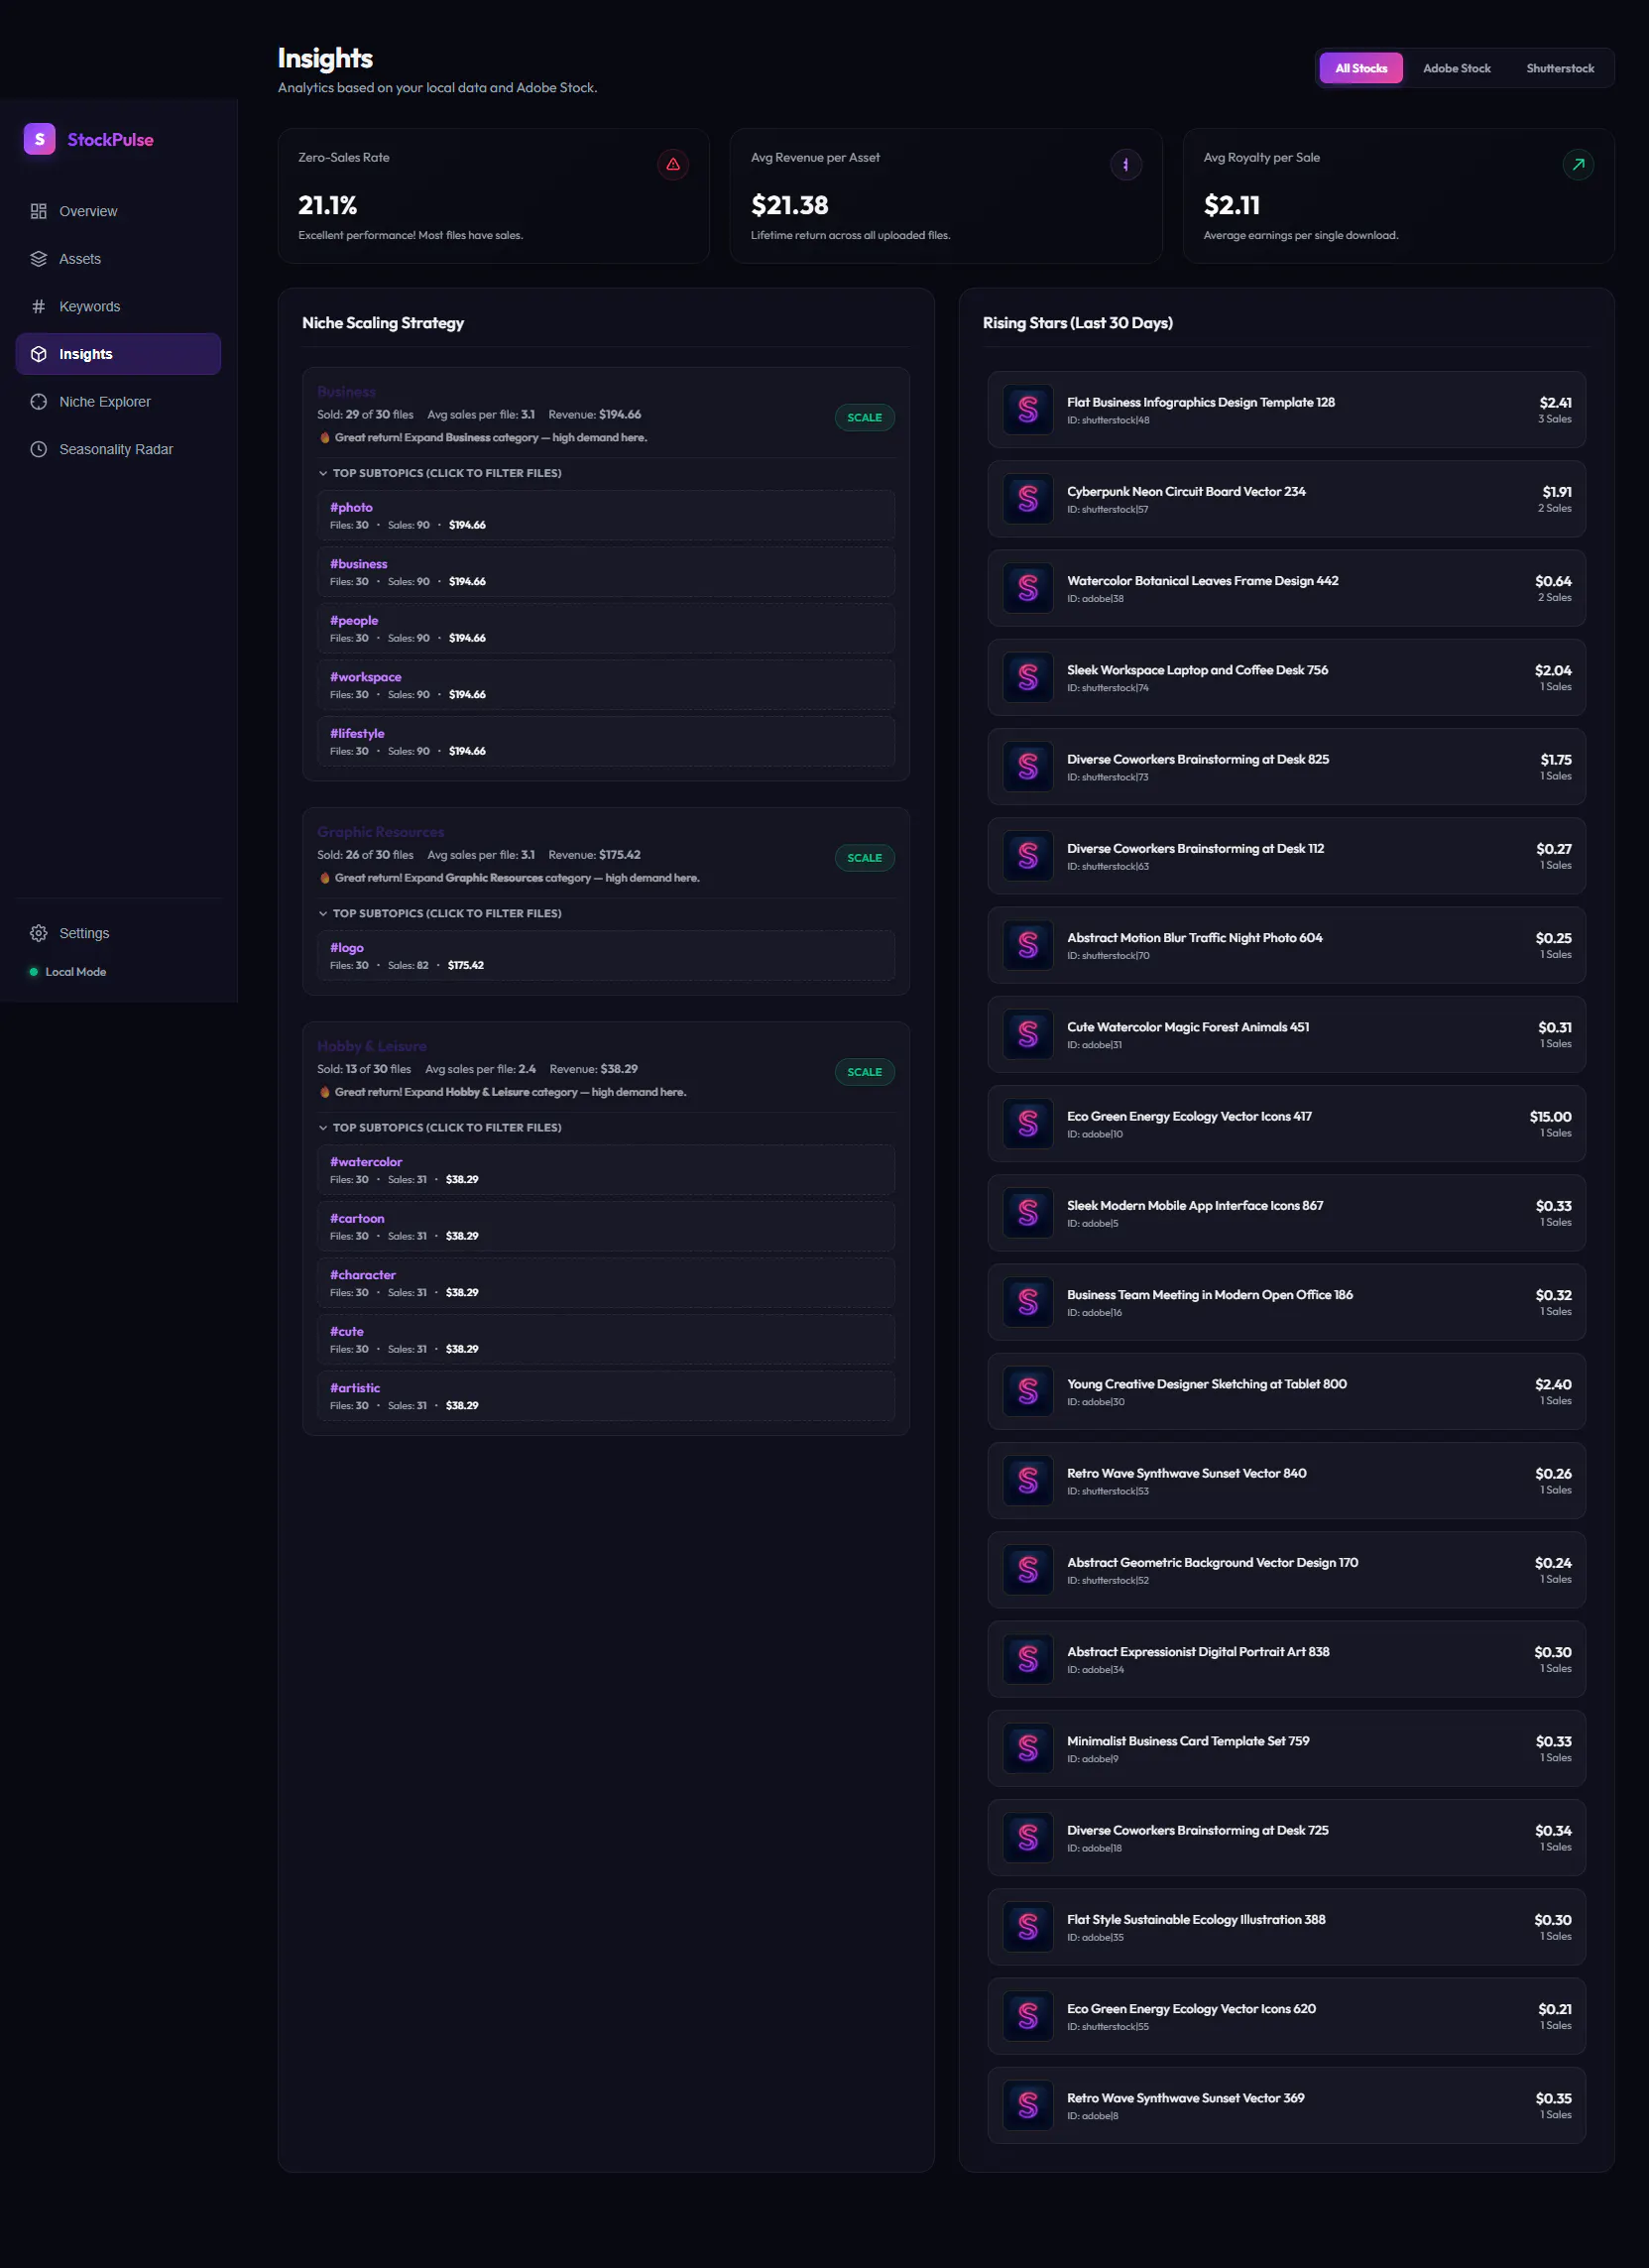Collapse Graphic Resources top subtopics
The height and width of the screenshot is (2268, 1649).
tap(440, 913)
